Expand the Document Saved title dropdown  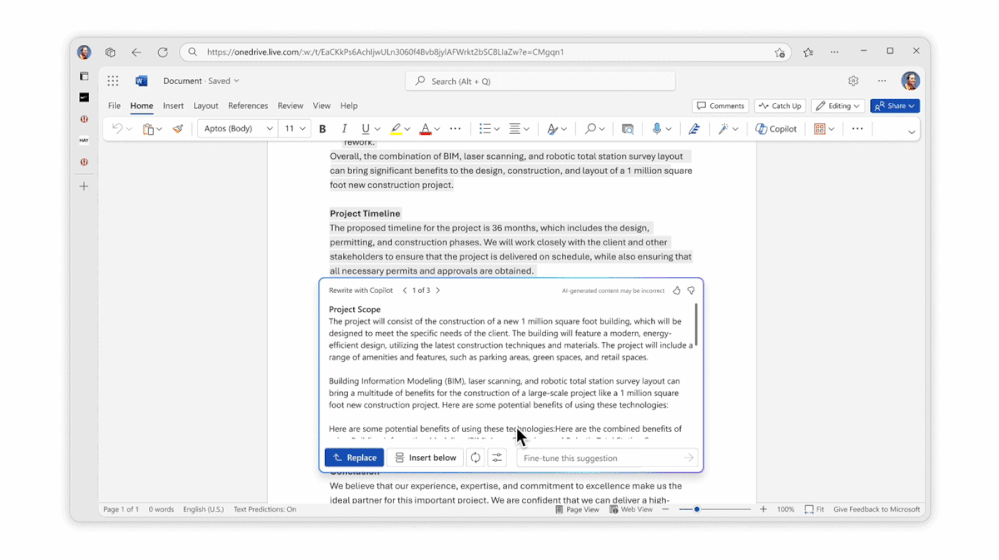coord(201,81)
